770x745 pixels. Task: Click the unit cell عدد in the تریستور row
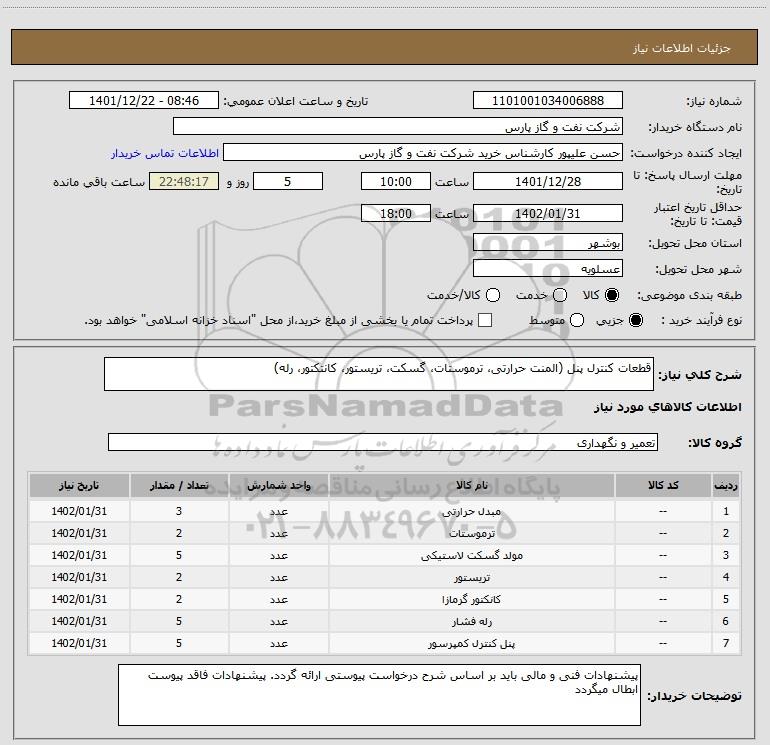coord(278,578)
